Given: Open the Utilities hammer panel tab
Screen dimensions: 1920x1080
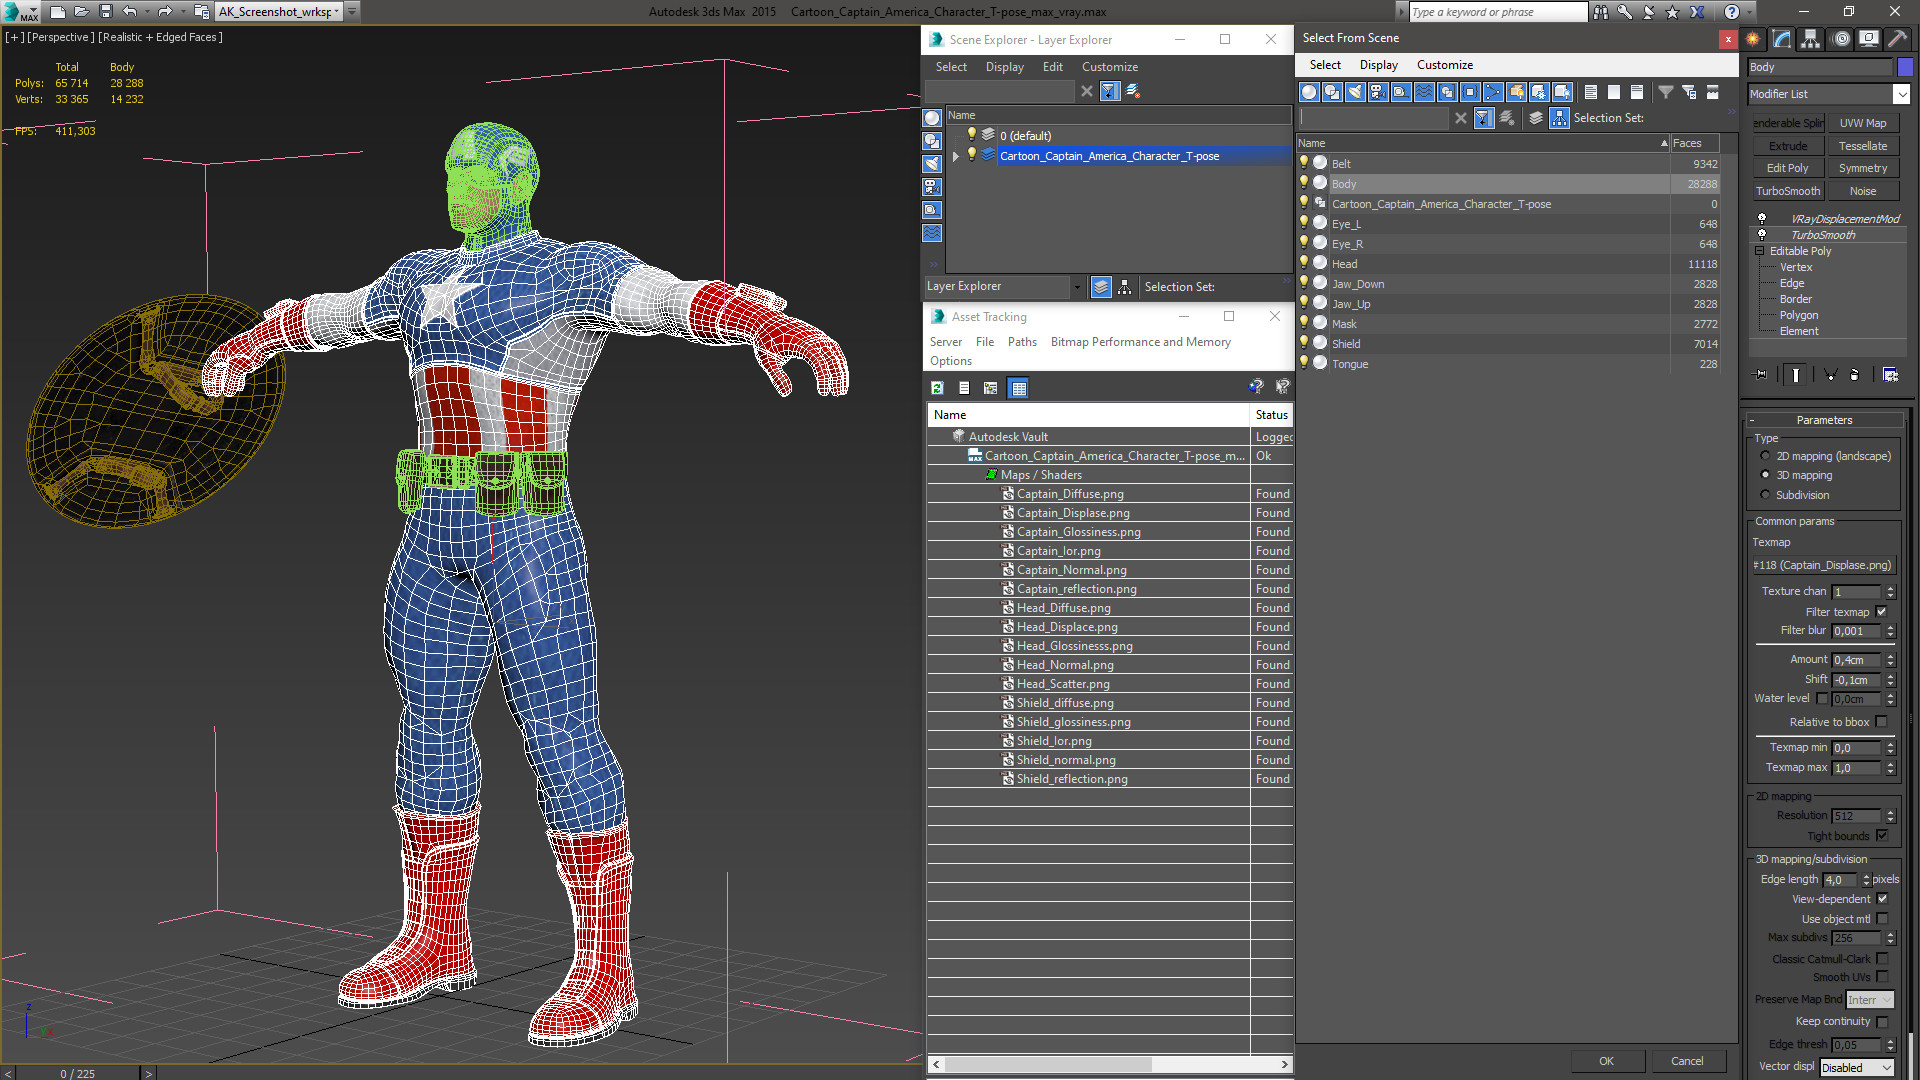Looking at the screenshot, I should pyautogui.click(x=1897, y=39).
